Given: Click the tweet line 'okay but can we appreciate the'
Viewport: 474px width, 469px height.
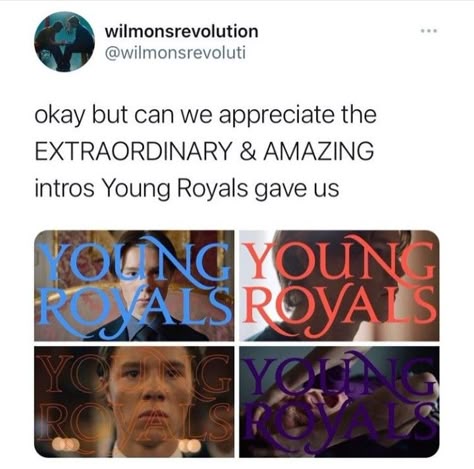Looking at the screenshot, I should (x=206, y=115).
